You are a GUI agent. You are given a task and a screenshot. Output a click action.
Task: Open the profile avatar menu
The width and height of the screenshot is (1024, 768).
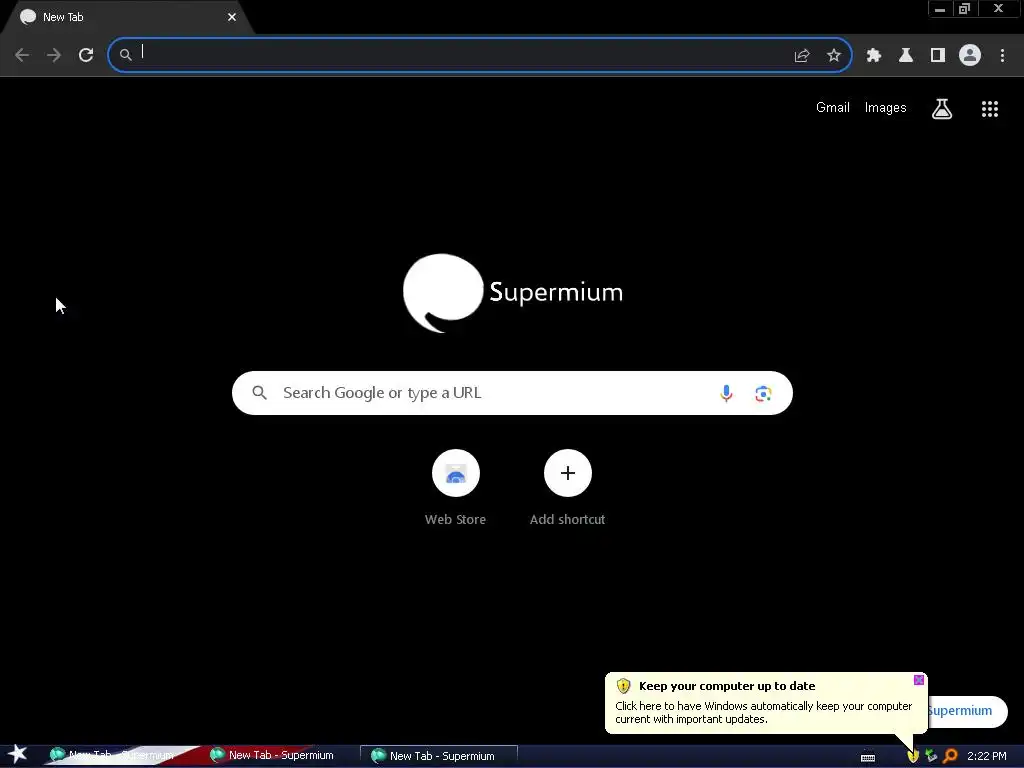pos(970,56)
